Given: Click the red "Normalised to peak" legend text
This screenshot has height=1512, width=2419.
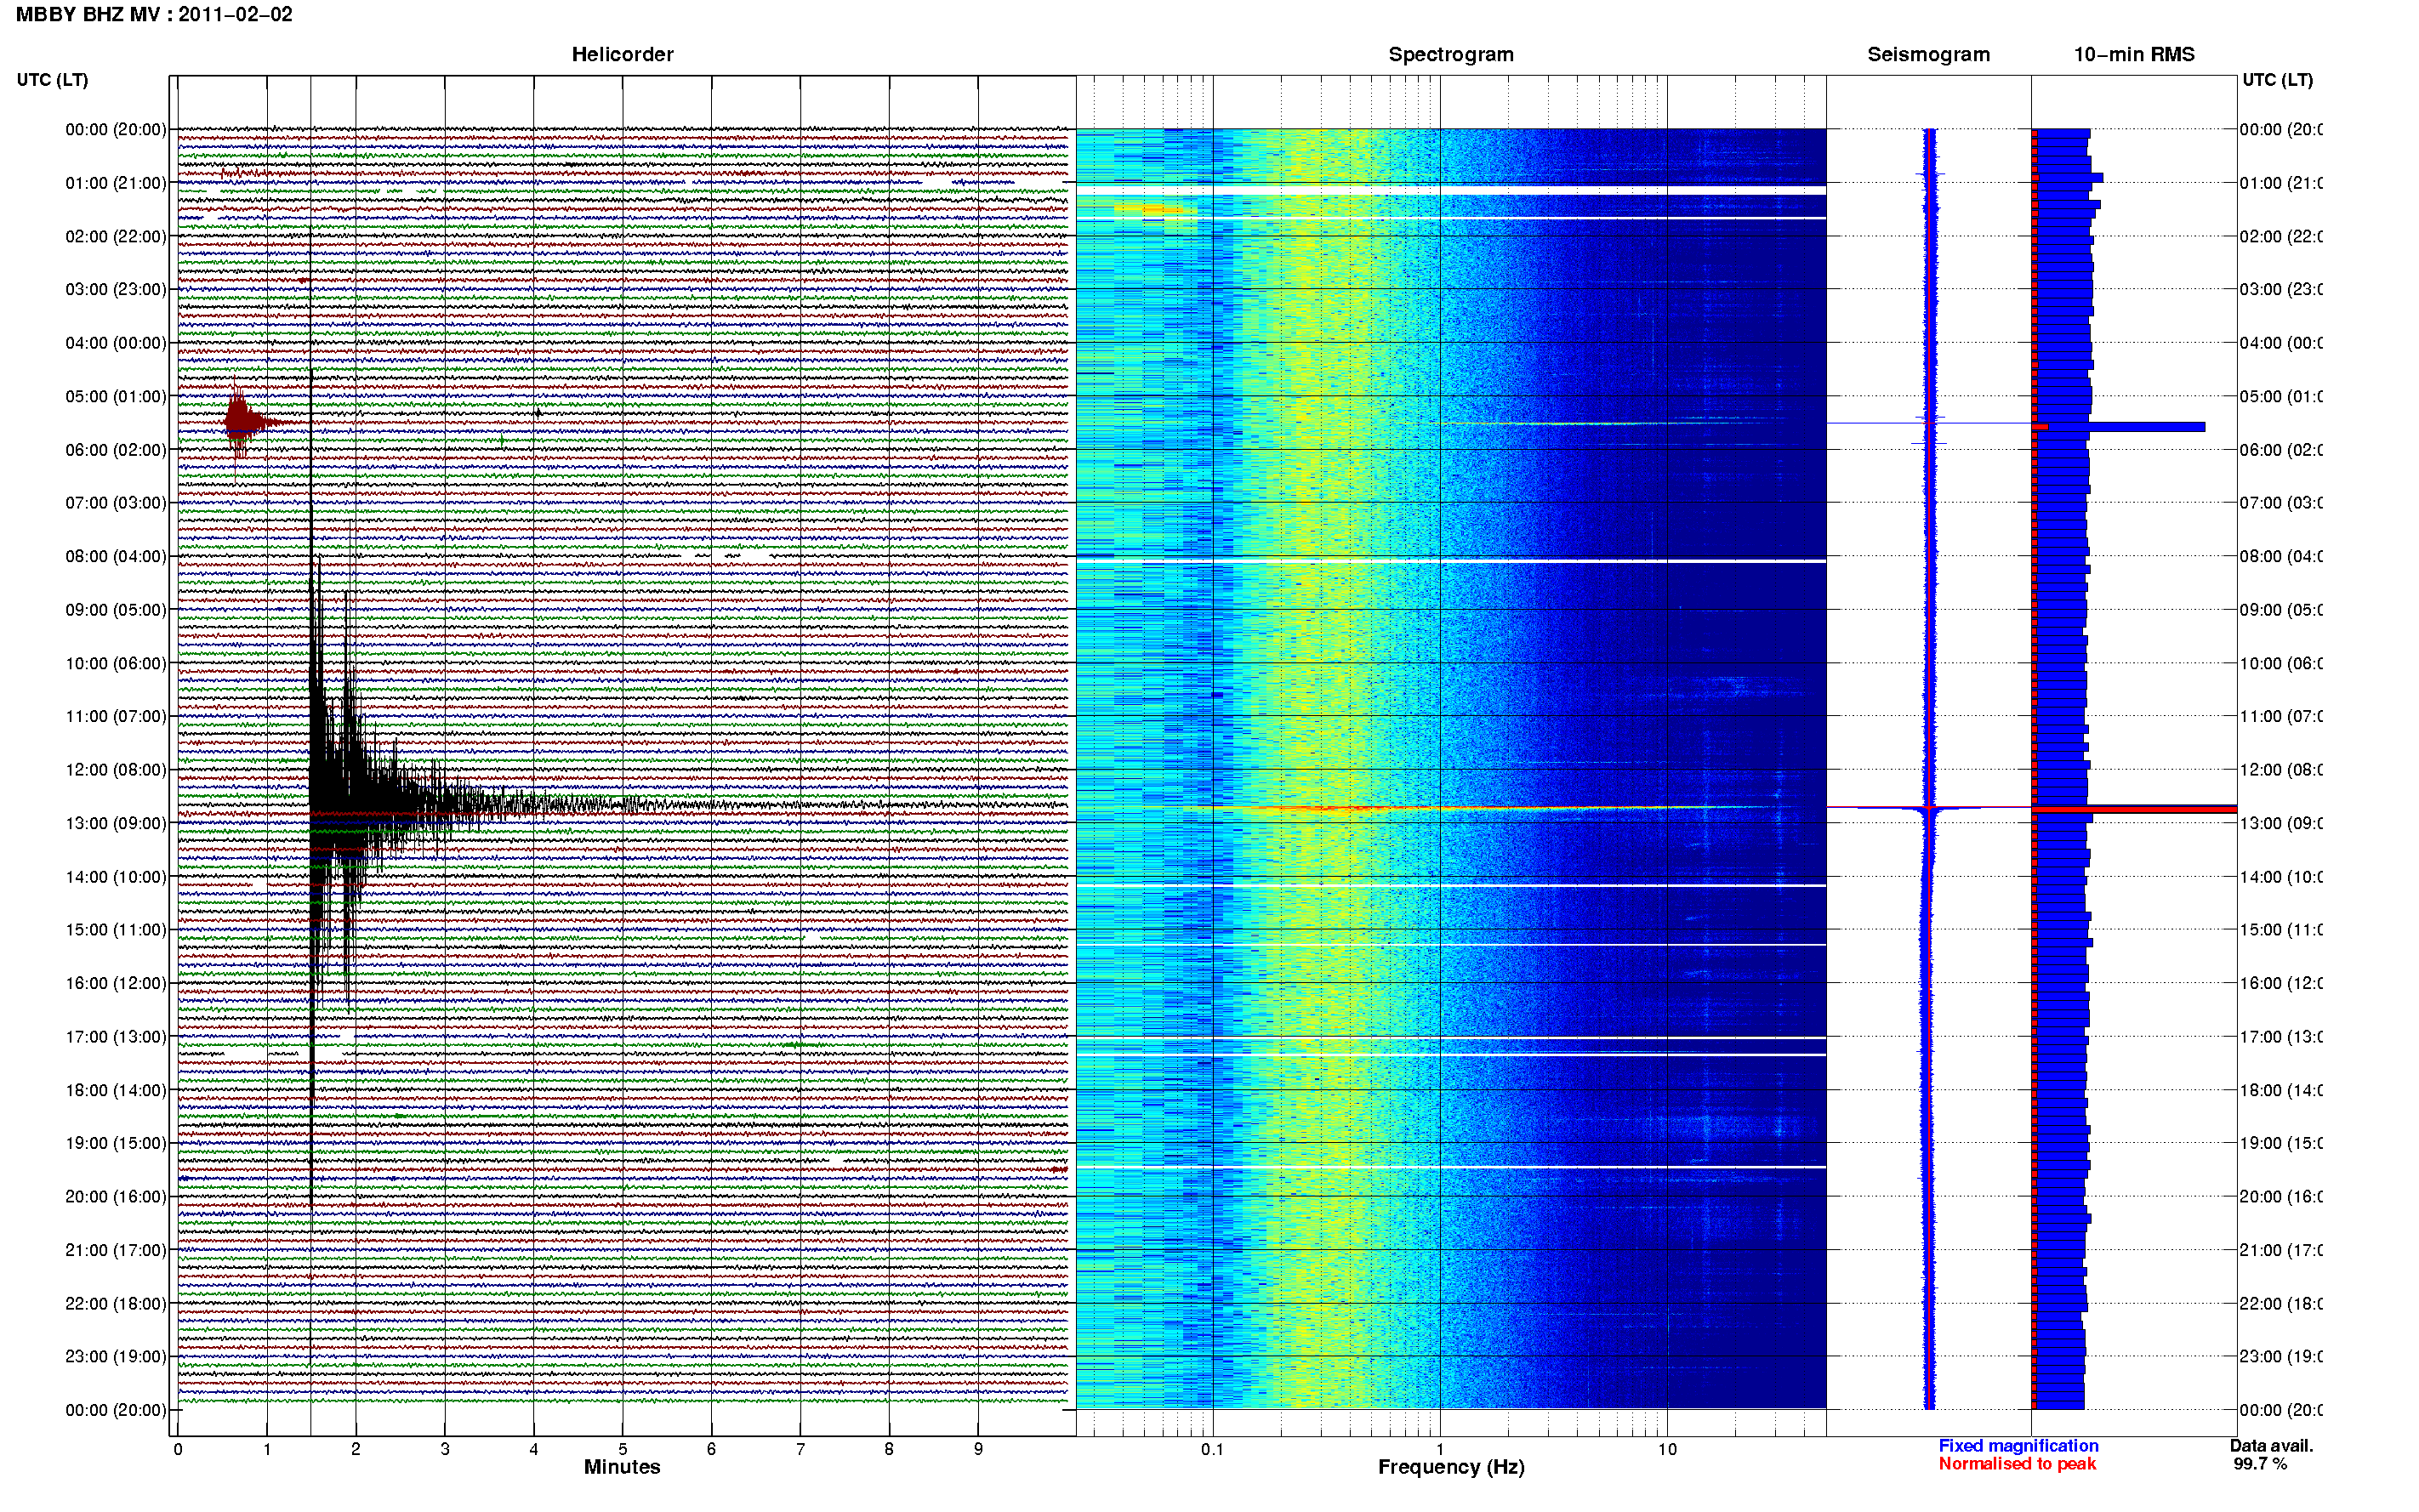Looking at the screenshot, I should point(2017,1464).
